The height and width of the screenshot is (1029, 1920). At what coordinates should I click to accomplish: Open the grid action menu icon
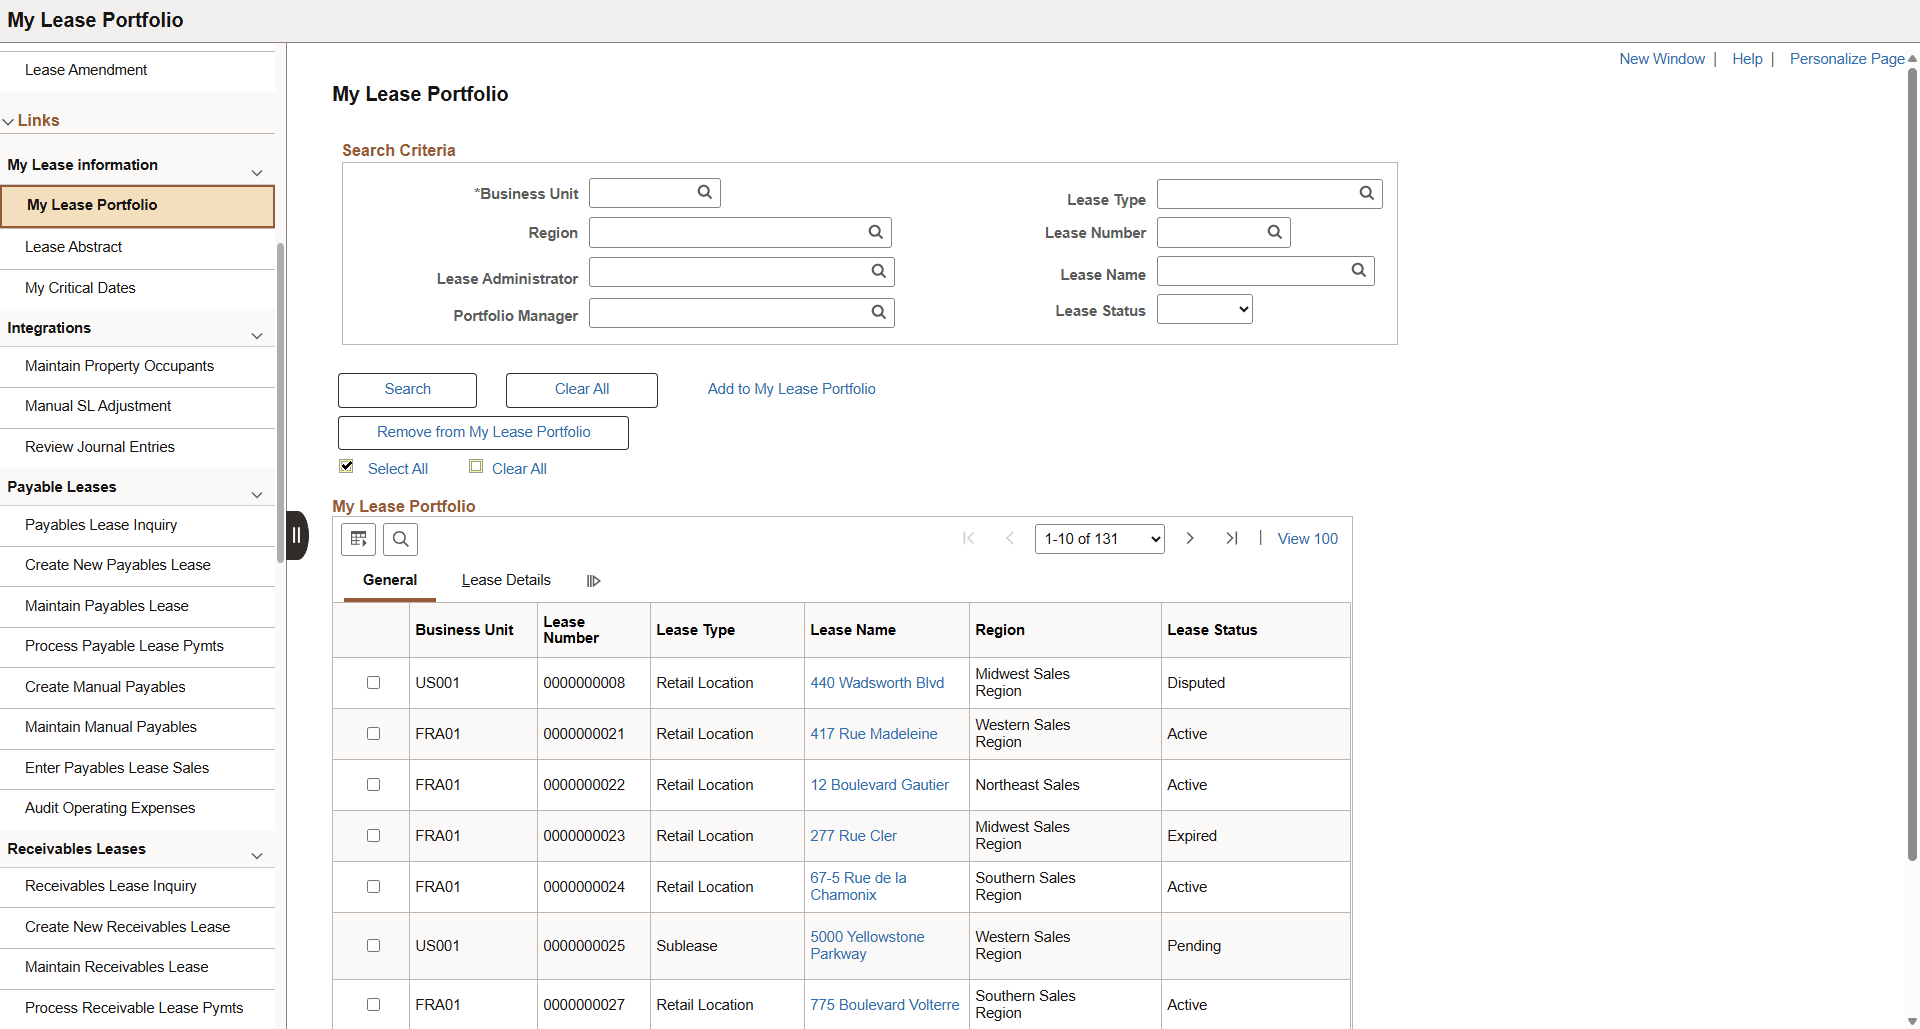click(358, 539)
